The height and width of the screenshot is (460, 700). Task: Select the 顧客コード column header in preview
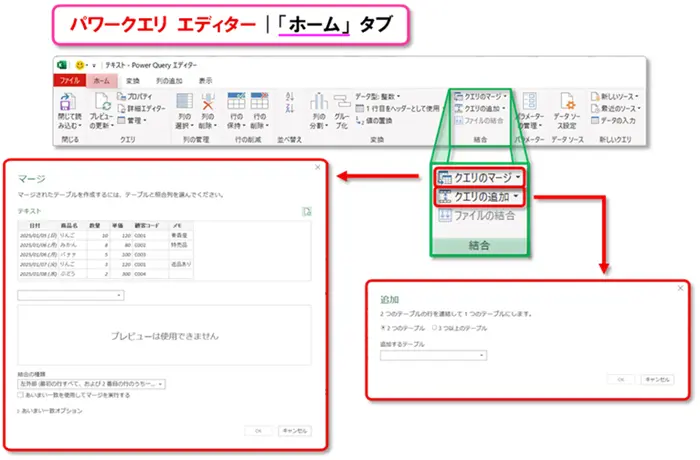pos(147,226)
